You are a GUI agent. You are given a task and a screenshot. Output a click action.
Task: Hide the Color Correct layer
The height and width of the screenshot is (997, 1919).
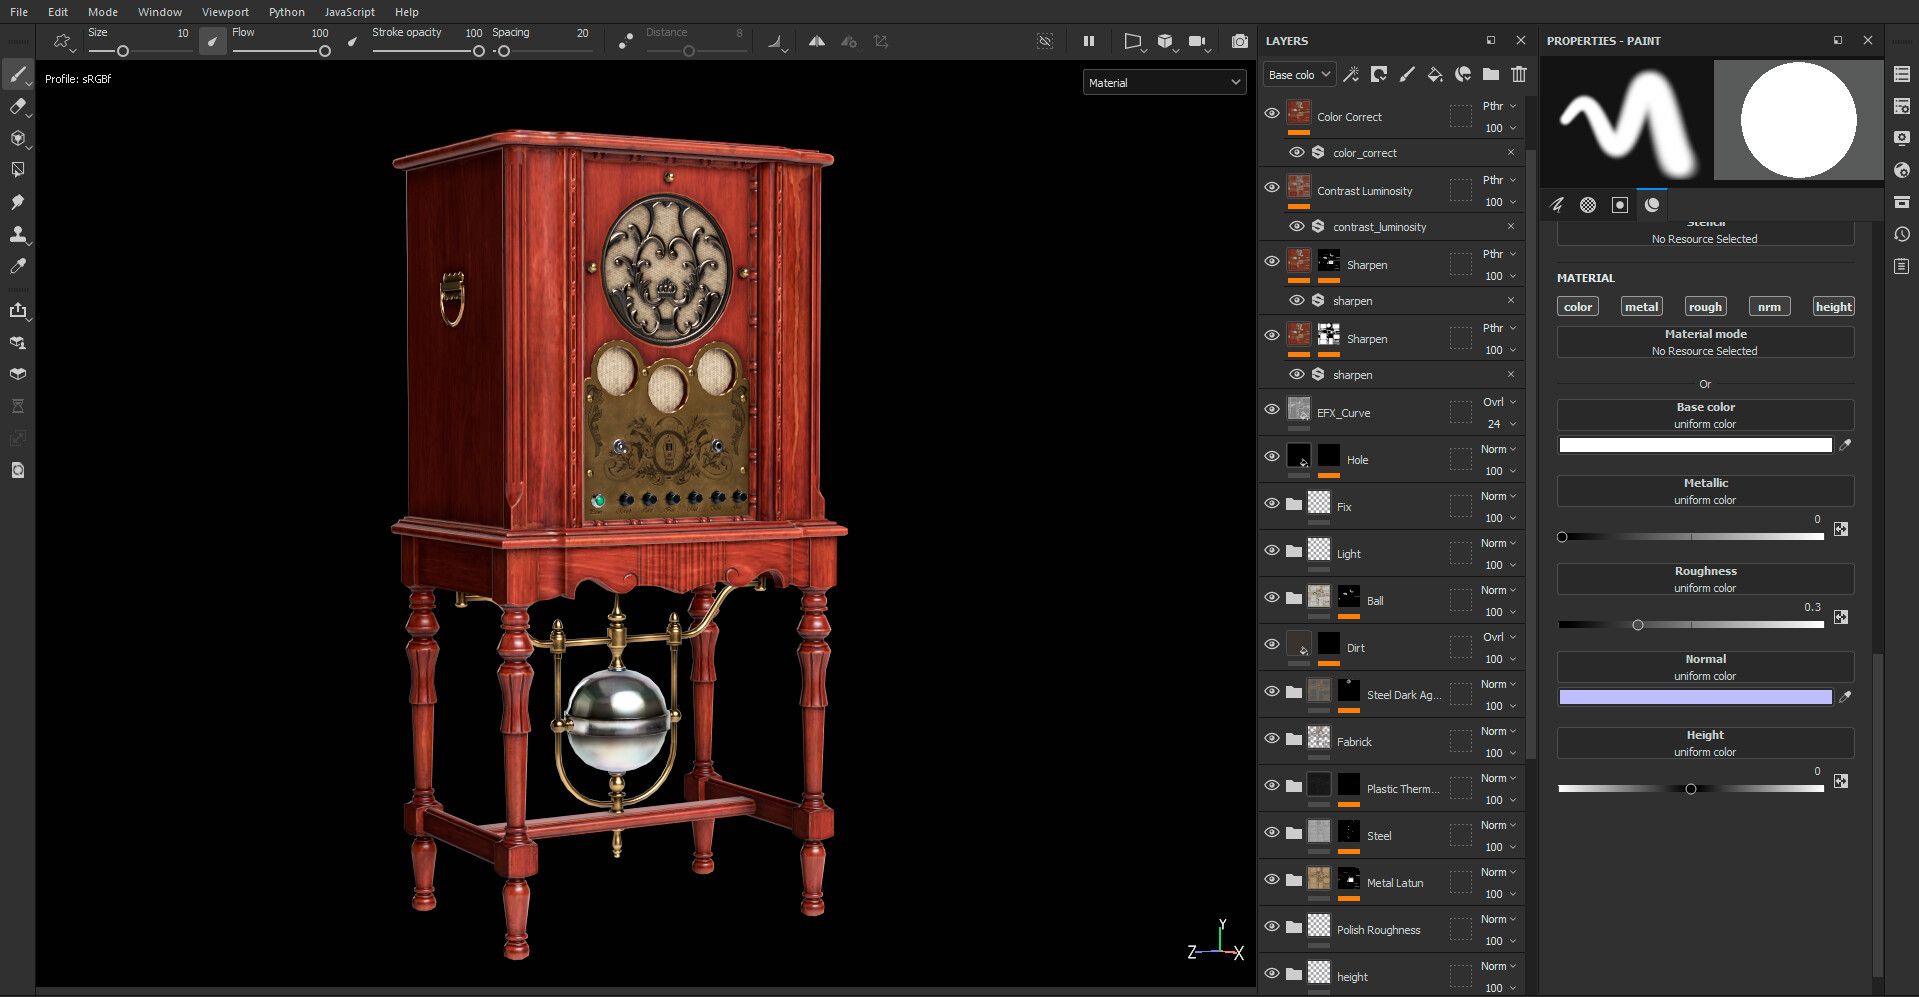(x=1271, y=113)
